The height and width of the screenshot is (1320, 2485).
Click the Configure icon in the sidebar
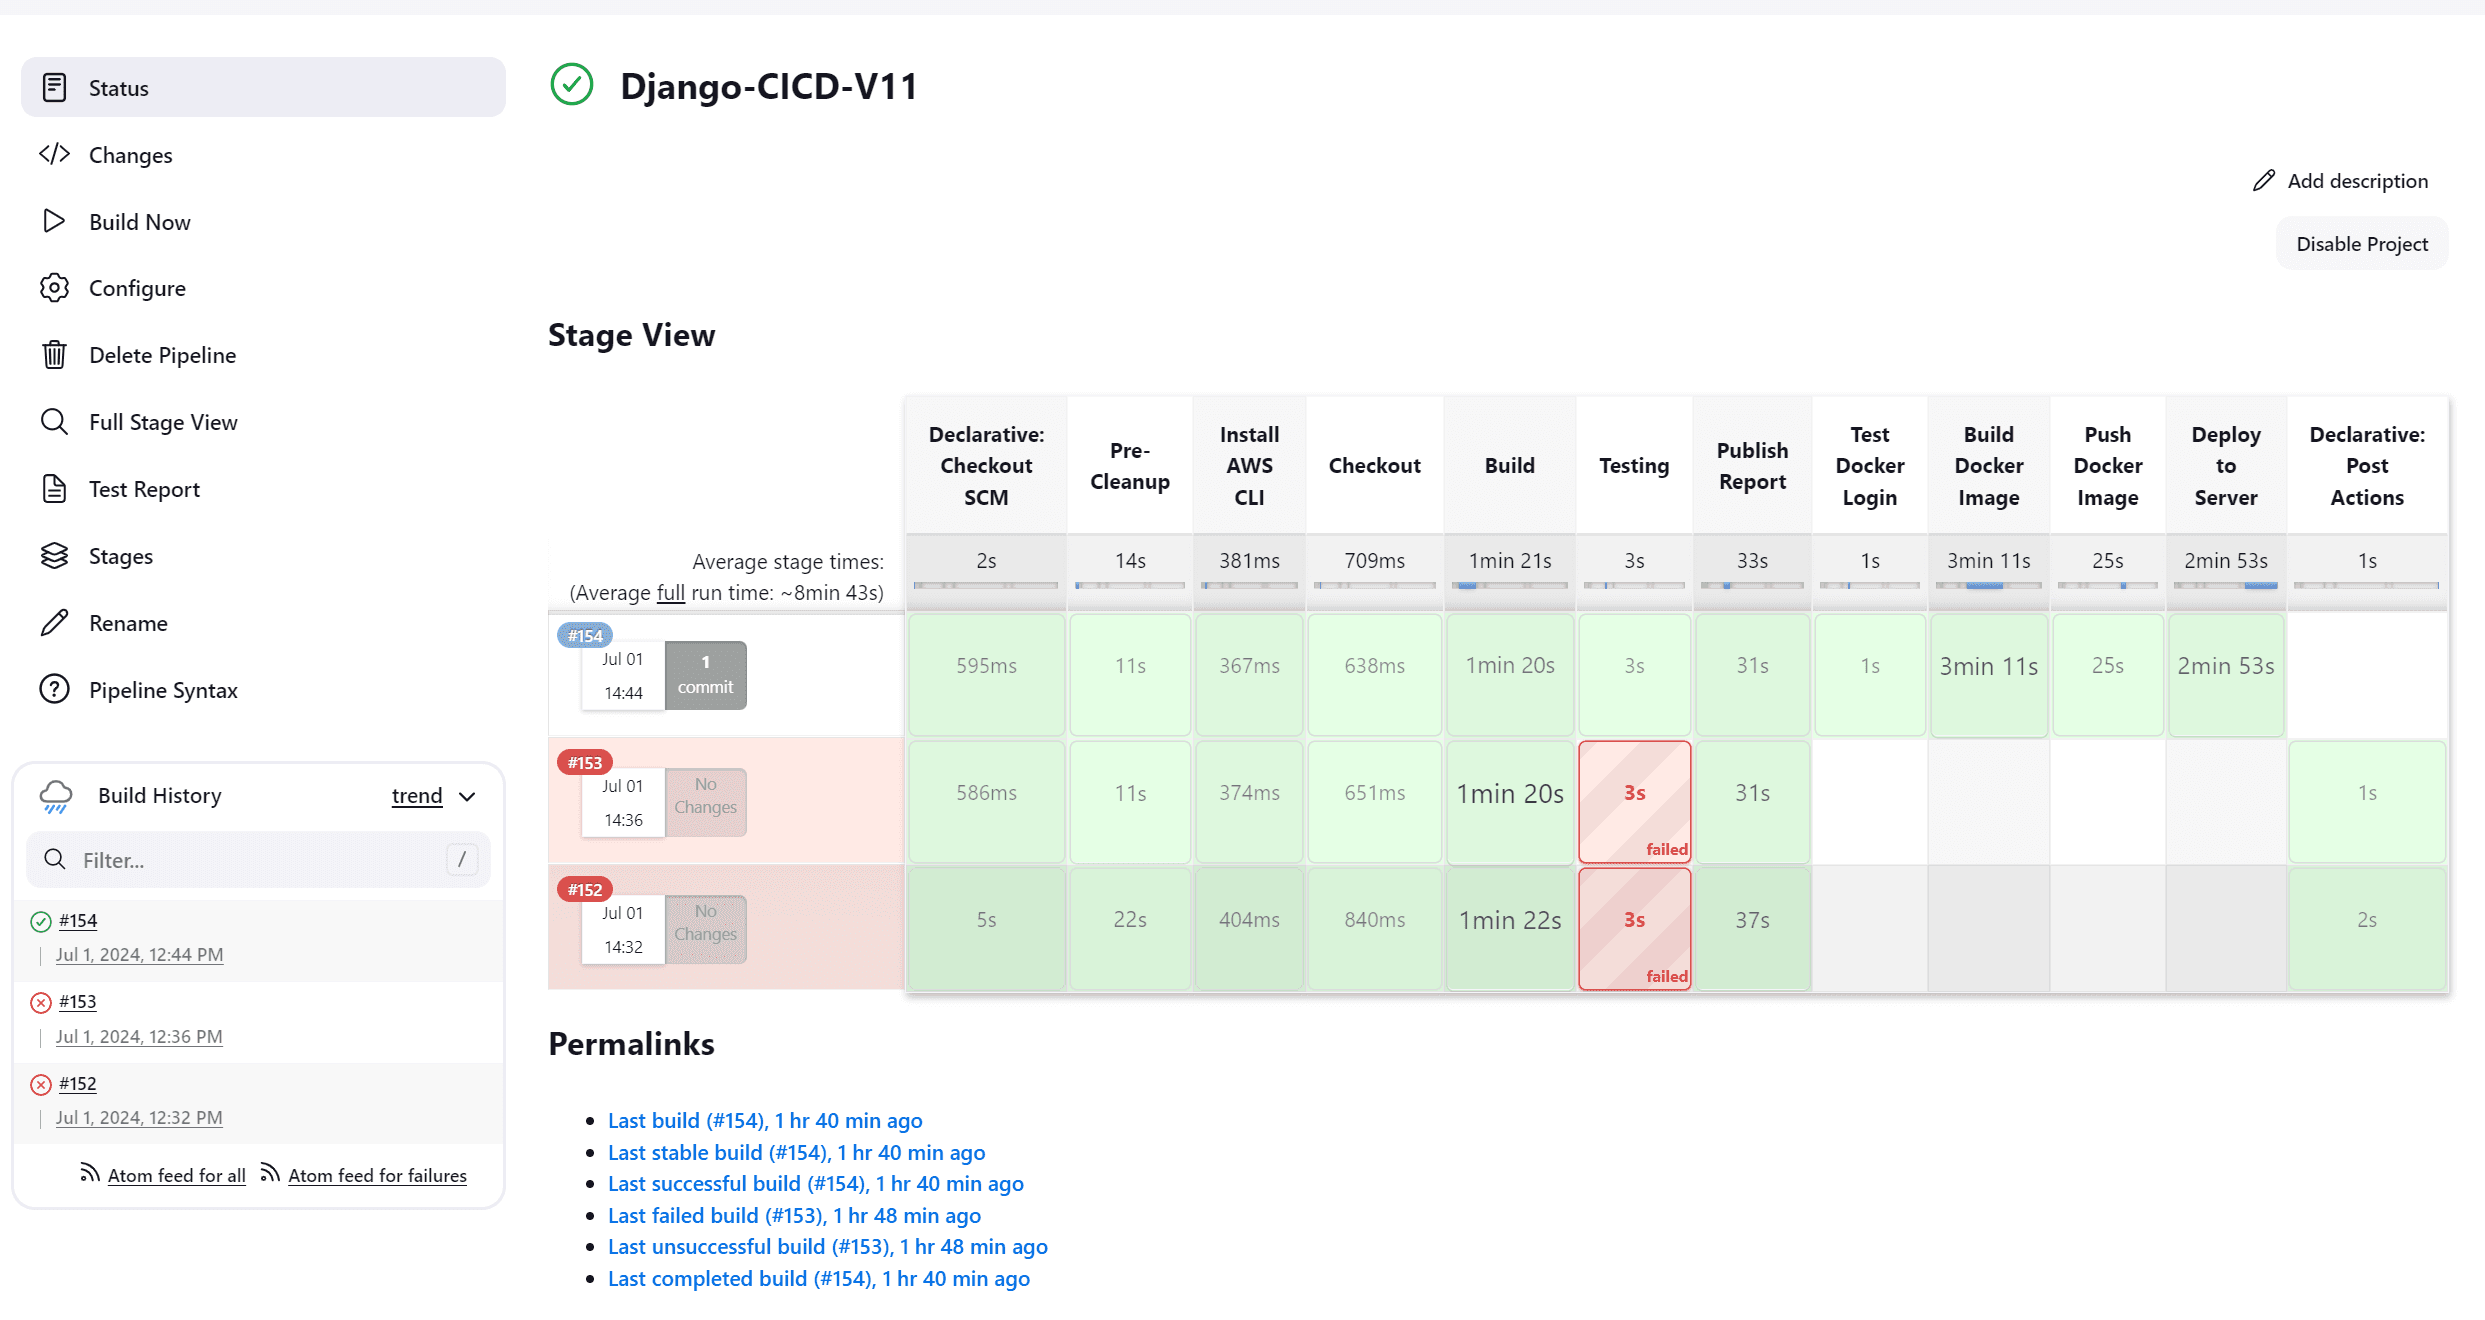pos(56,288)
